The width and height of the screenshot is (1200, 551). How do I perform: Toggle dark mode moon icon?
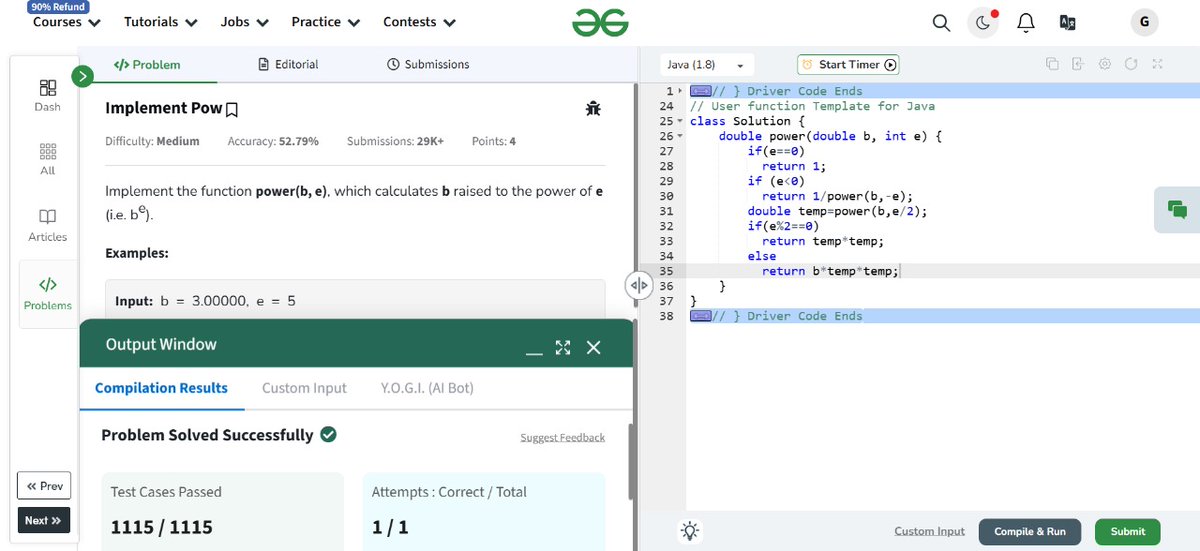pyautogui.click(x=983, y=23)
